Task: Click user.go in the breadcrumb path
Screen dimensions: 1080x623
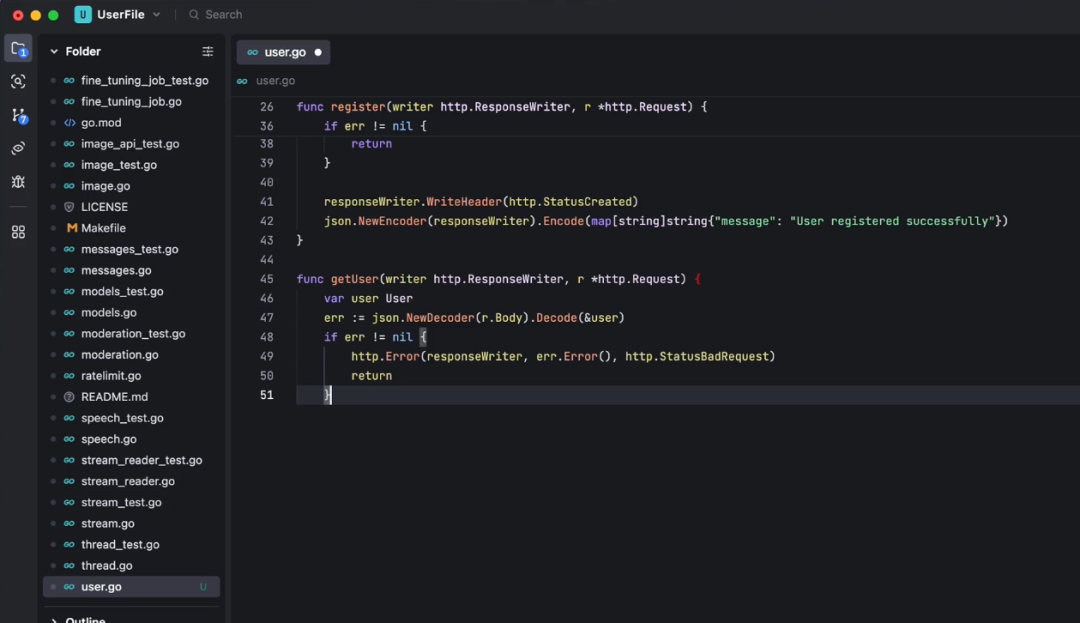Action: click(275, 81)
